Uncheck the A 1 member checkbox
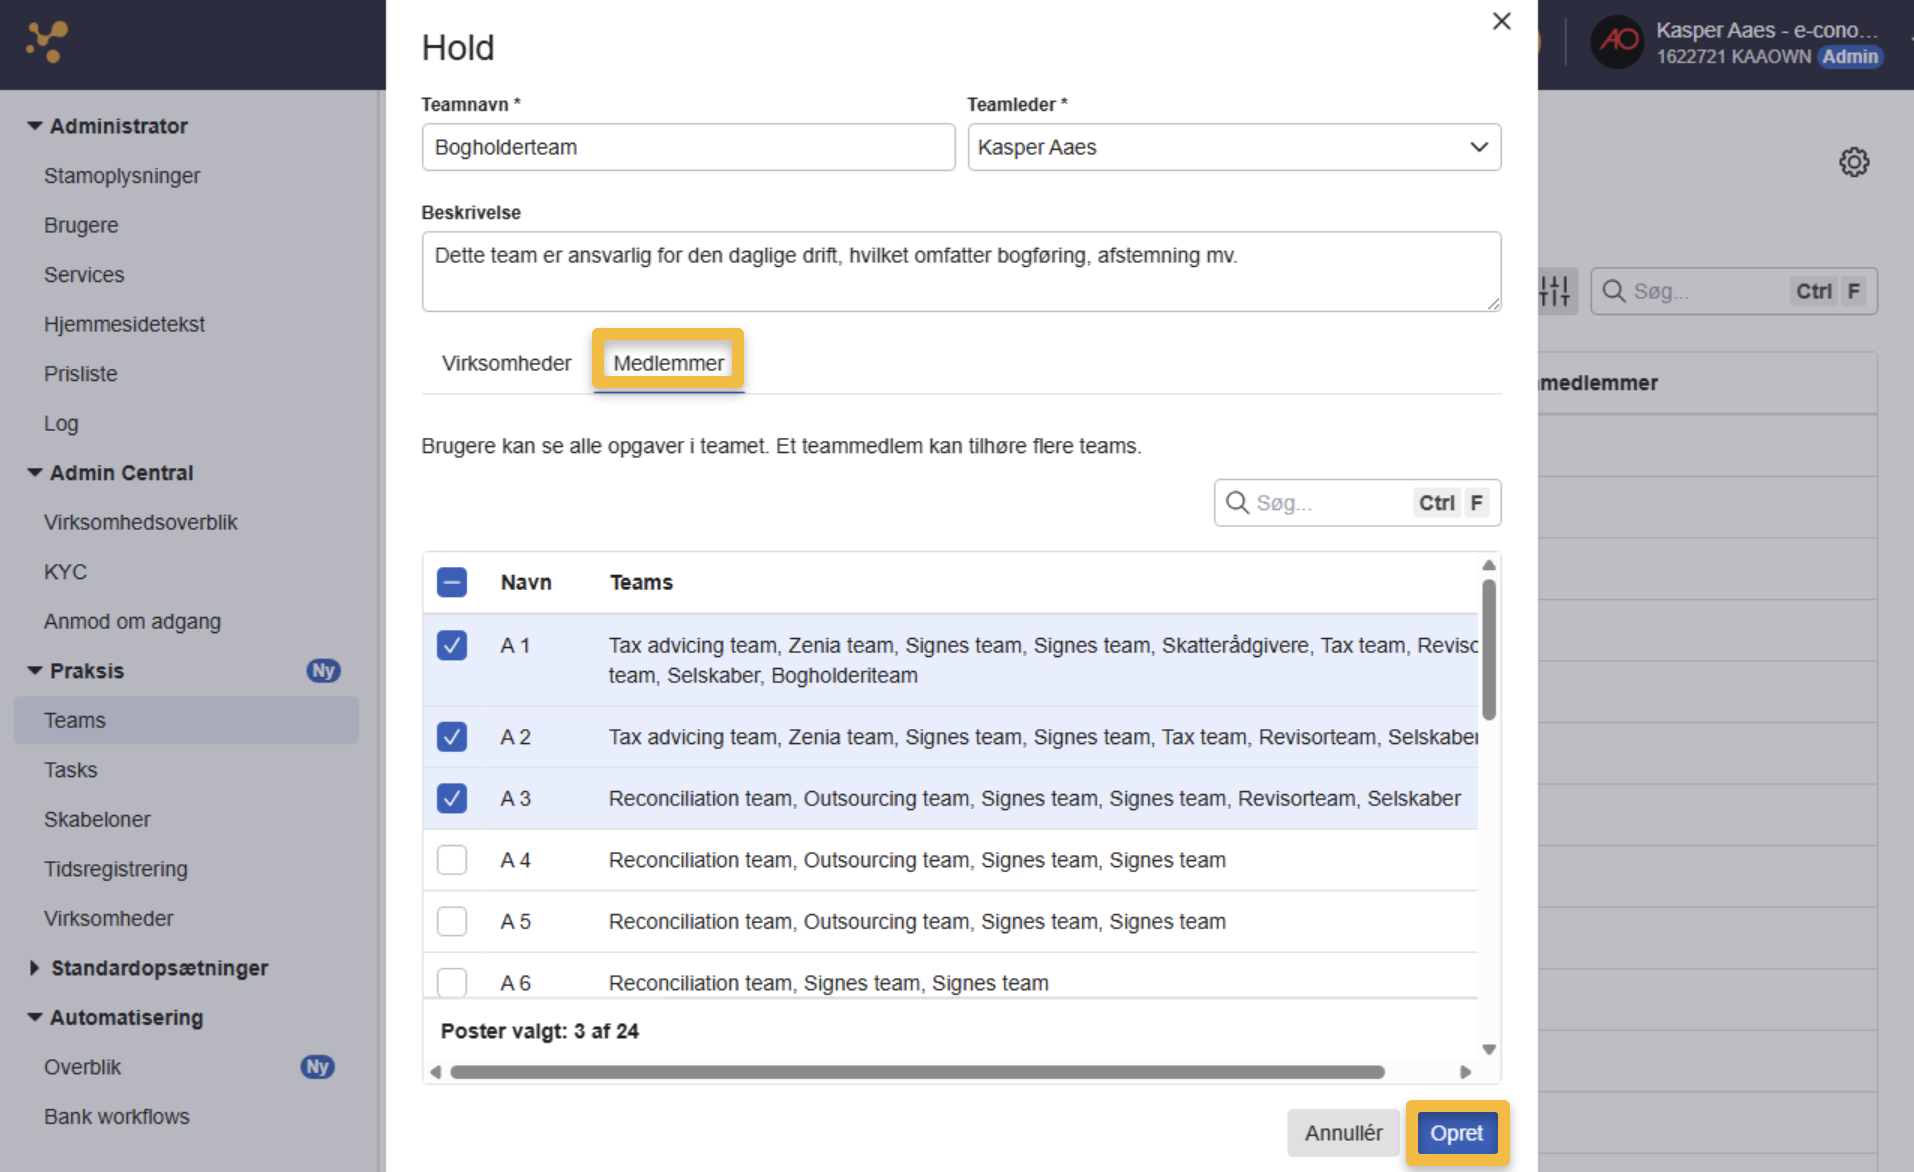Viewport: 1914px width, 1172px height. 452,645
